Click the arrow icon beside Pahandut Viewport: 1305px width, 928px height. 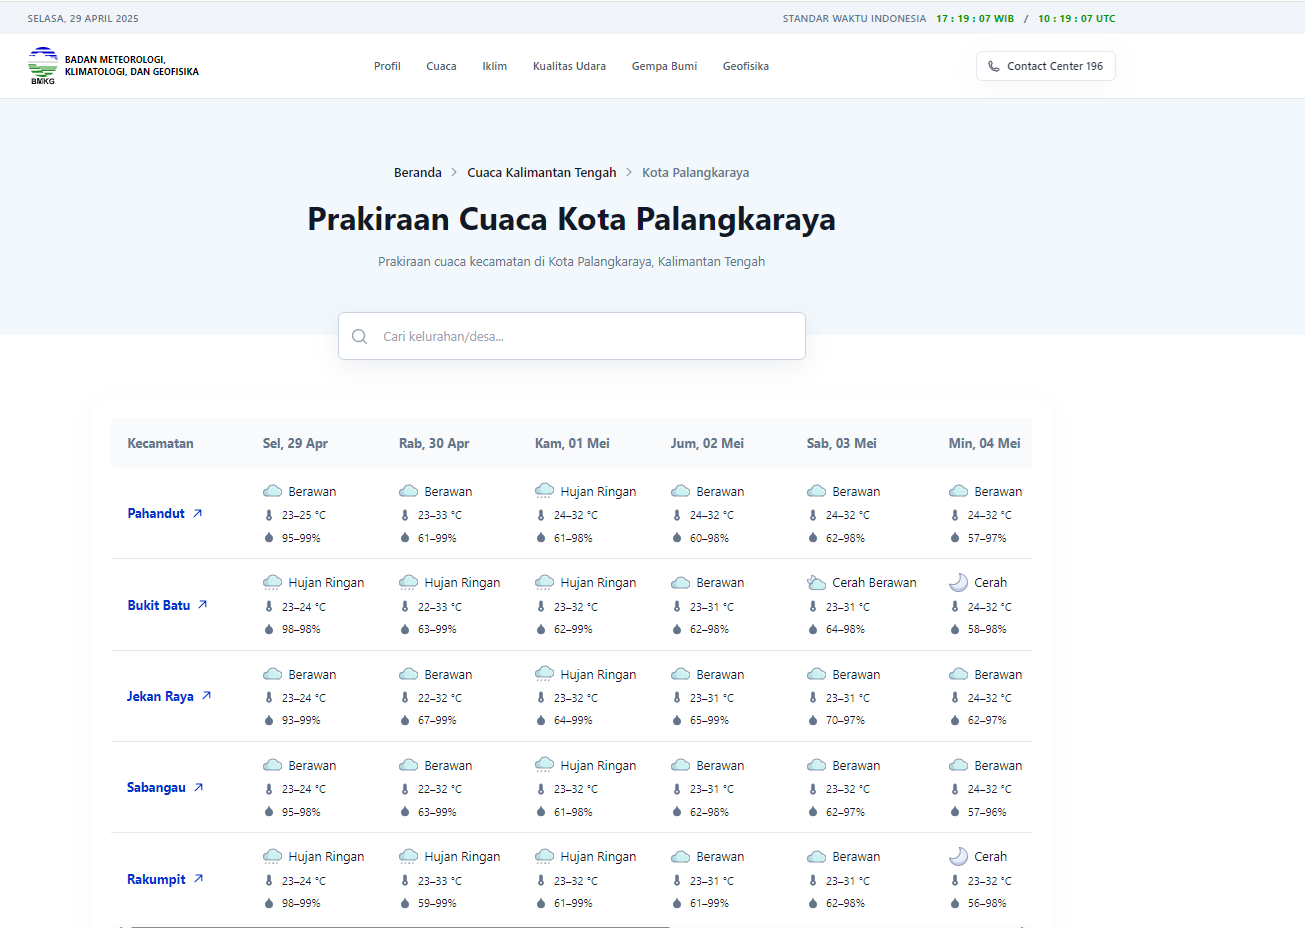198,514
